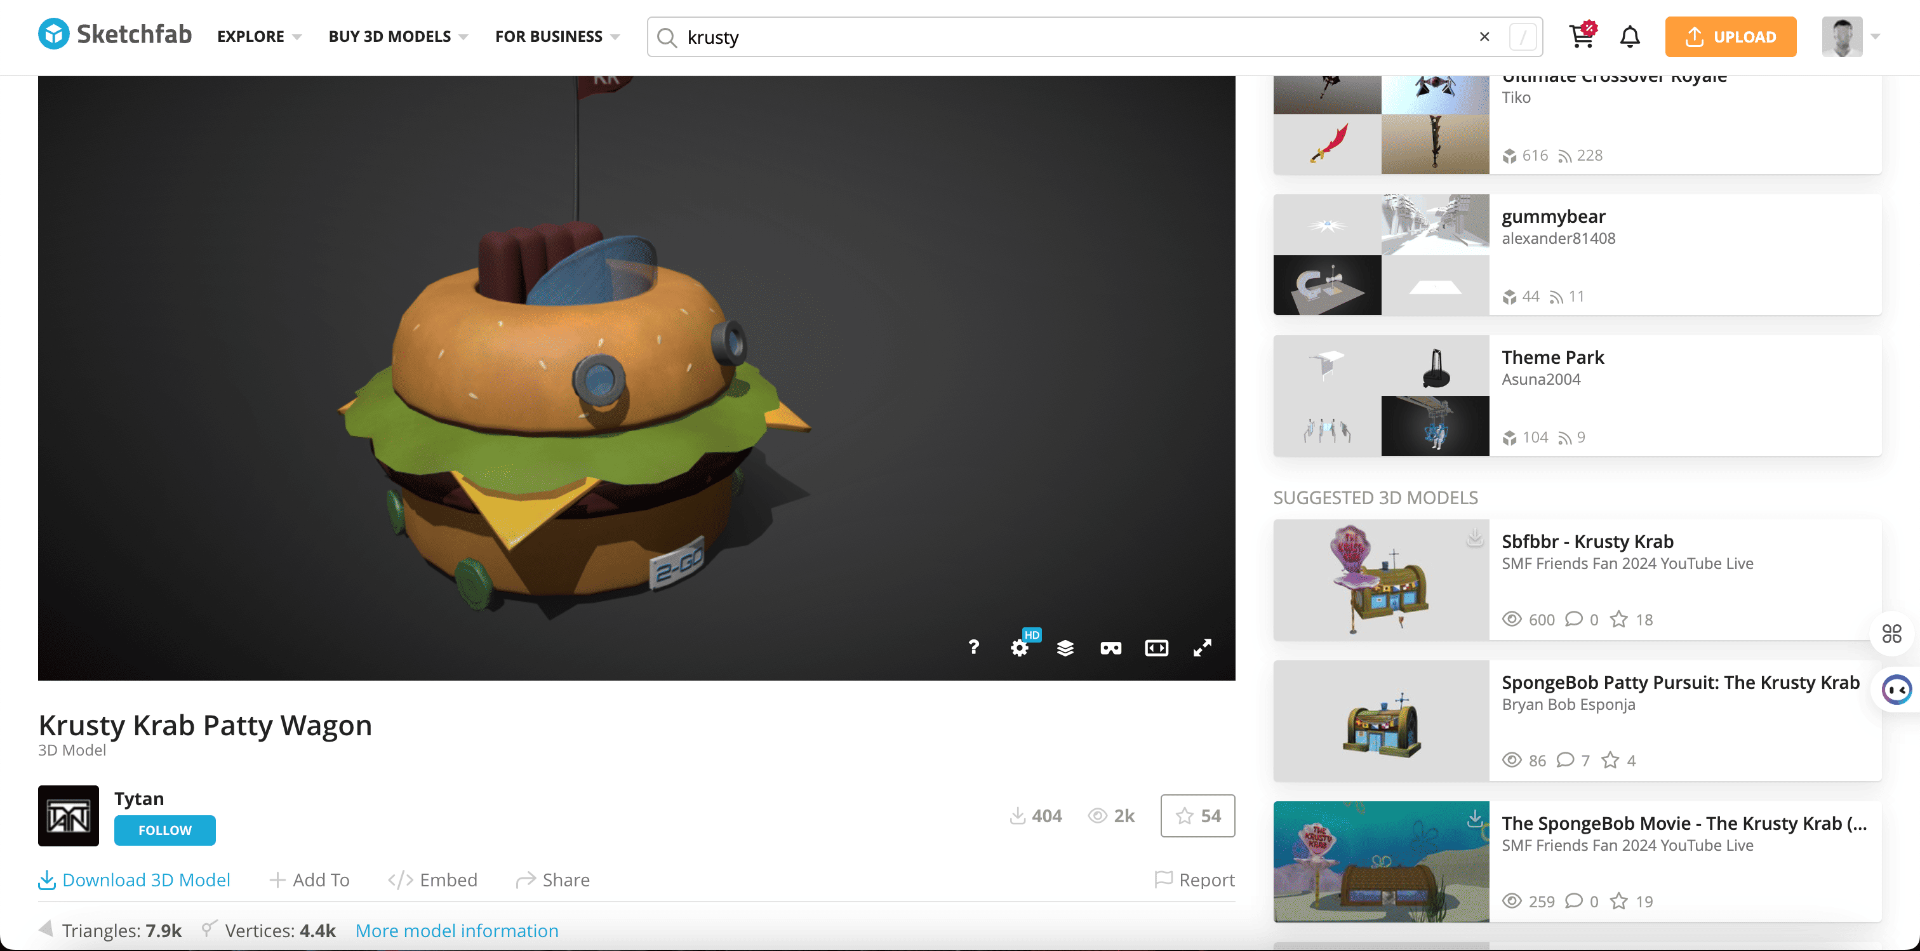Open the gummybear collection
The width and height of the screenshot is (1920, 951).
click(1553, 216)
